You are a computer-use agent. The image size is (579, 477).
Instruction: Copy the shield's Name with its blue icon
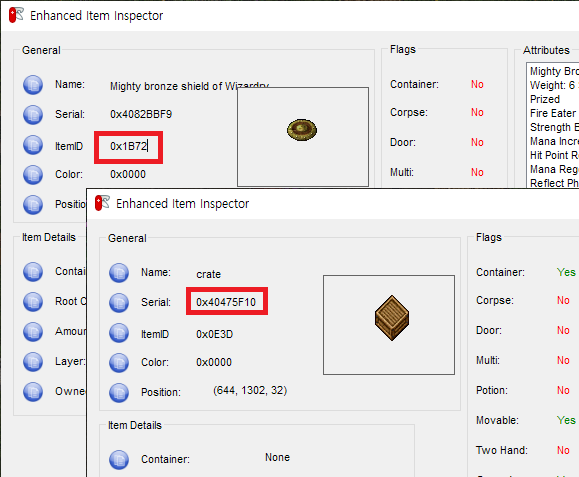(33, 85)
